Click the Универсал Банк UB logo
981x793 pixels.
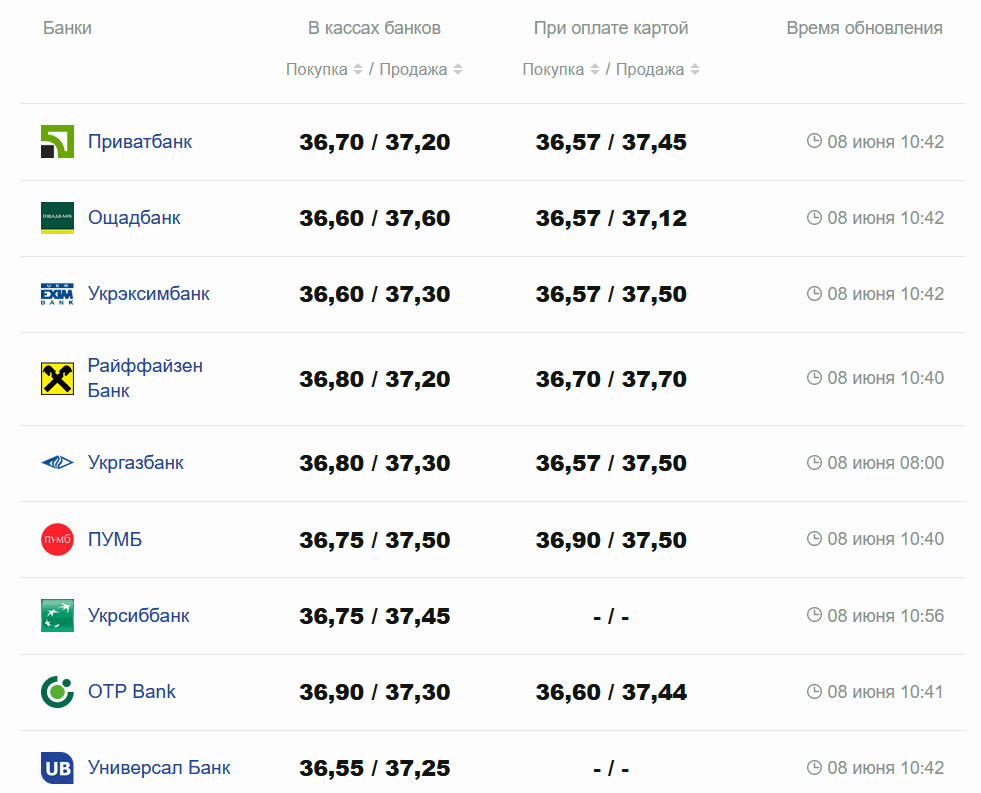click(57, 768)
